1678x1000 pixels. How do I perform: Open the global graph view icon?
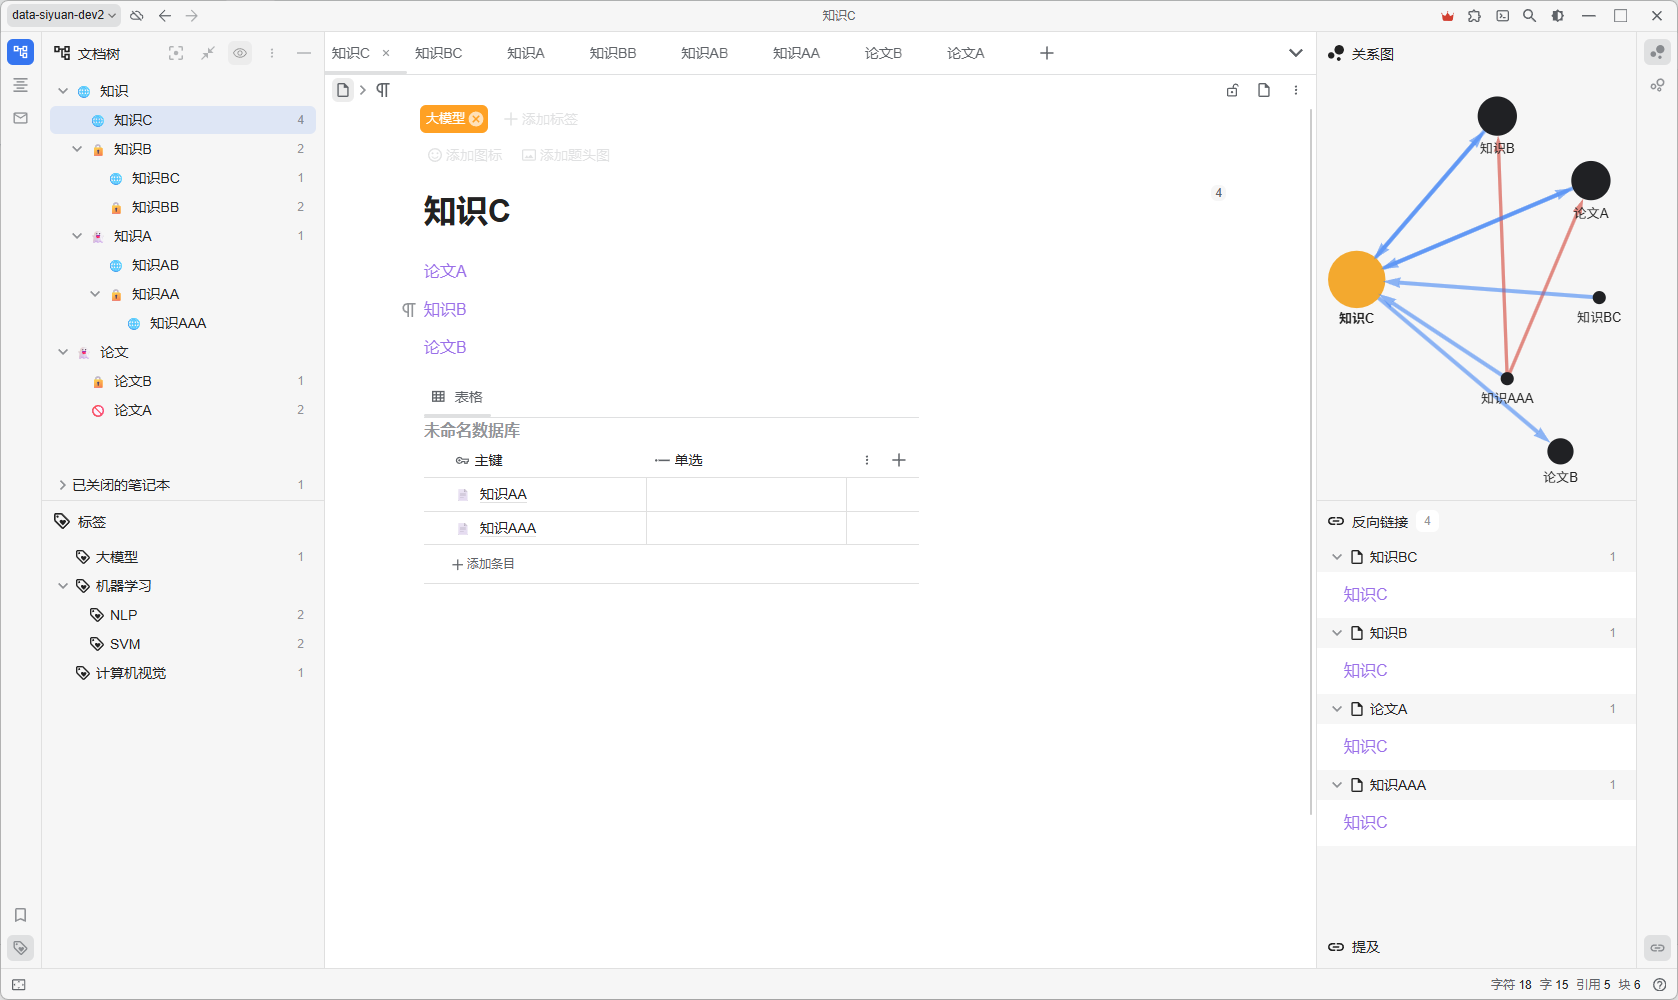pos(1657,85)
